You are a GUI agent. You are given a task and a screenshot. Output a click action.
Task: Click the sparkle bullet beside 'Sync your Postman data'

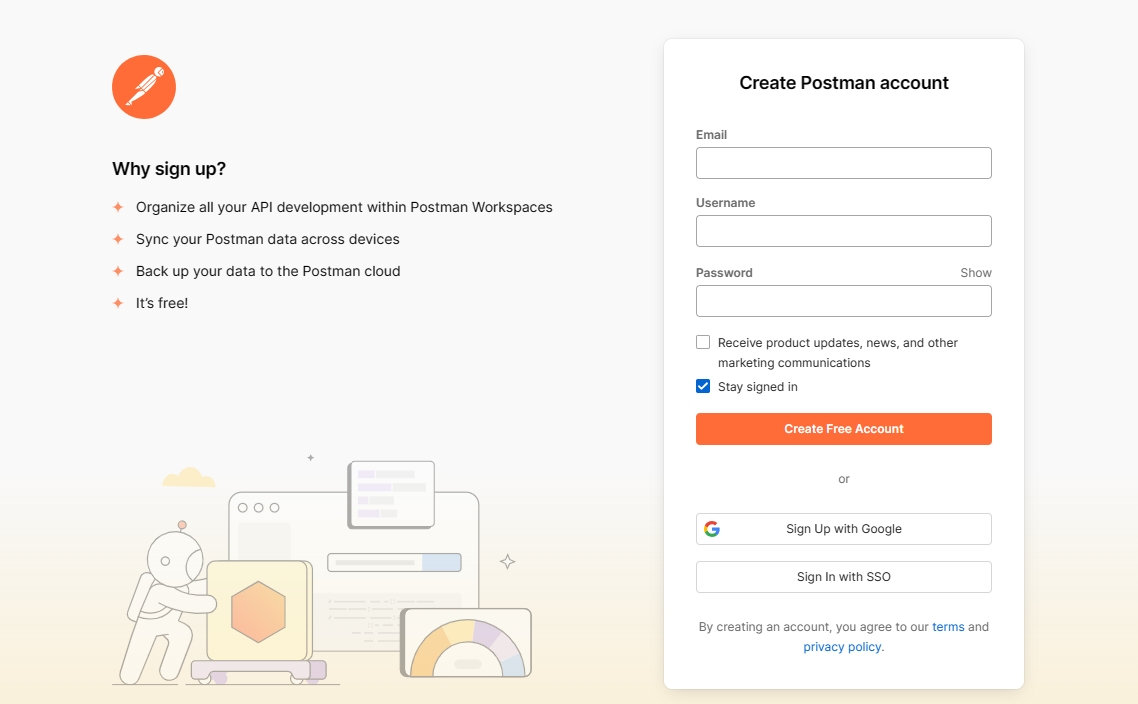[118, 239]
